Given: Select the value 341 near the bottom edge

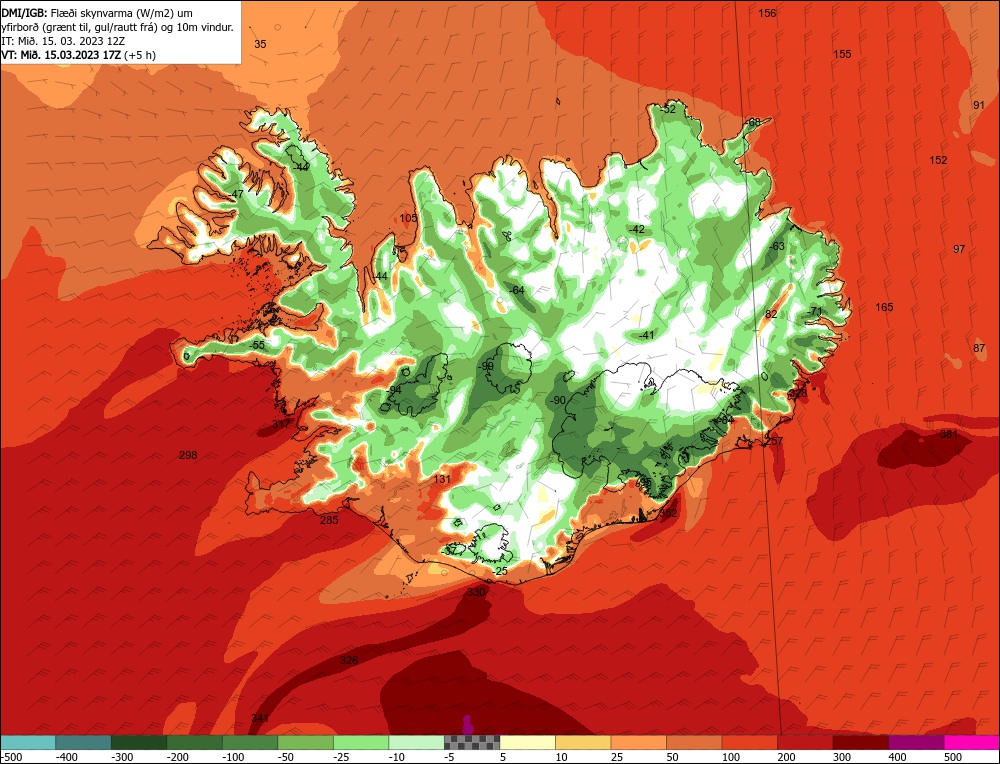Looking at the screenshot, I should click(260, 719).
